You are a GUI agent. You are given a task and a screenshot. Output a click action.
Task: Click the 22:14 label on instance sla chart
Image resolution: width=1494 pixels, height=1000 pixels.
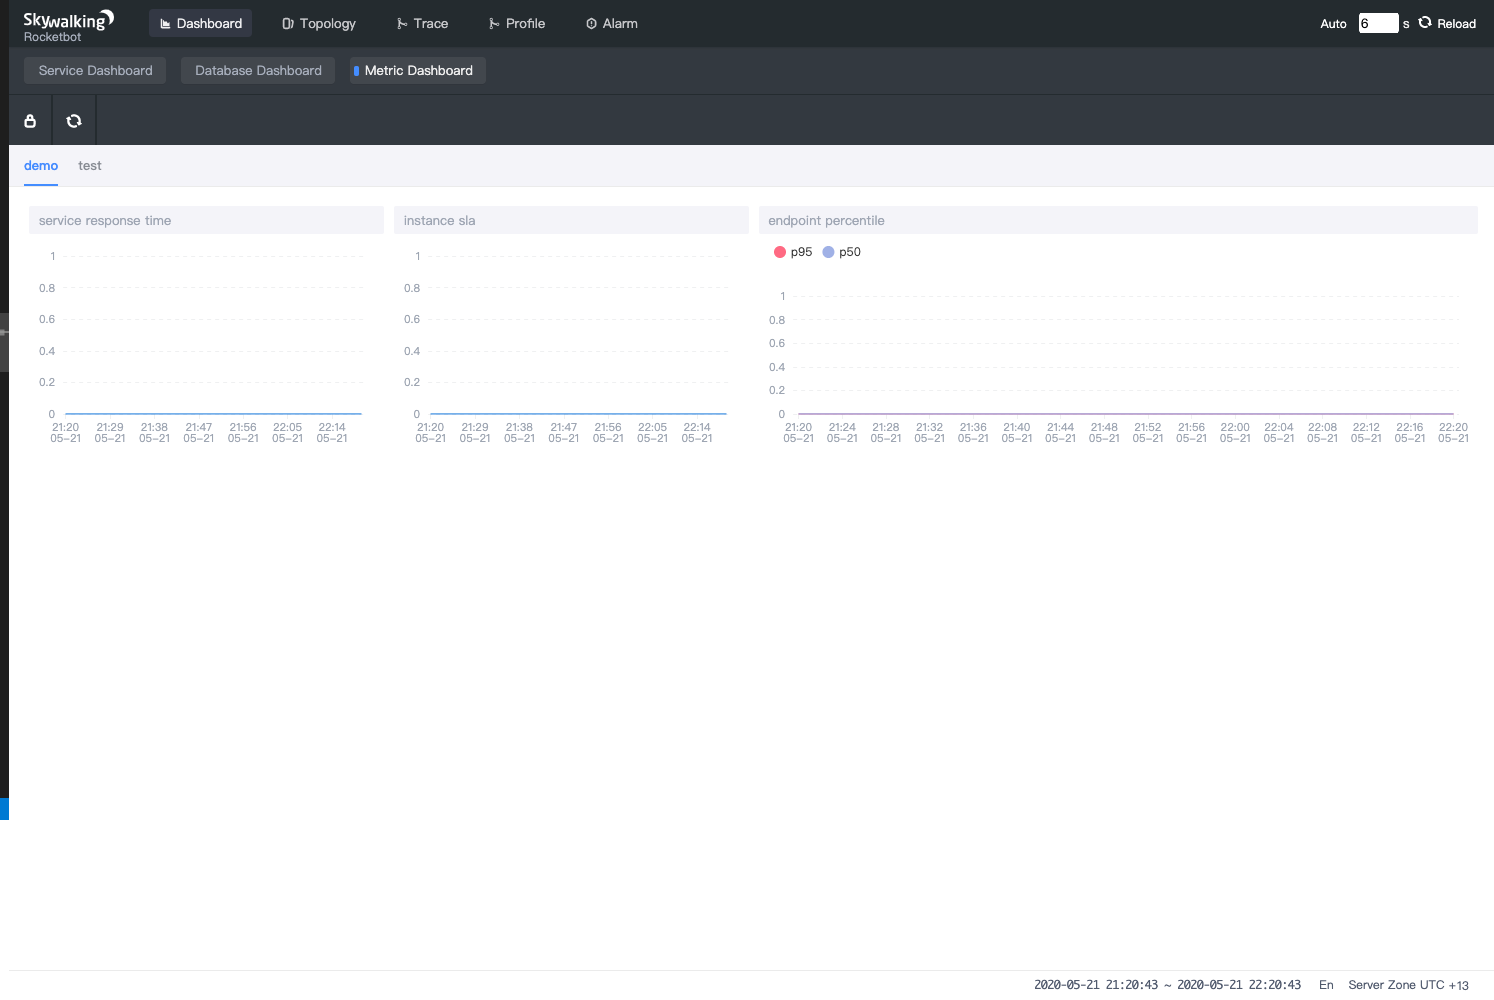coord(697,433)
